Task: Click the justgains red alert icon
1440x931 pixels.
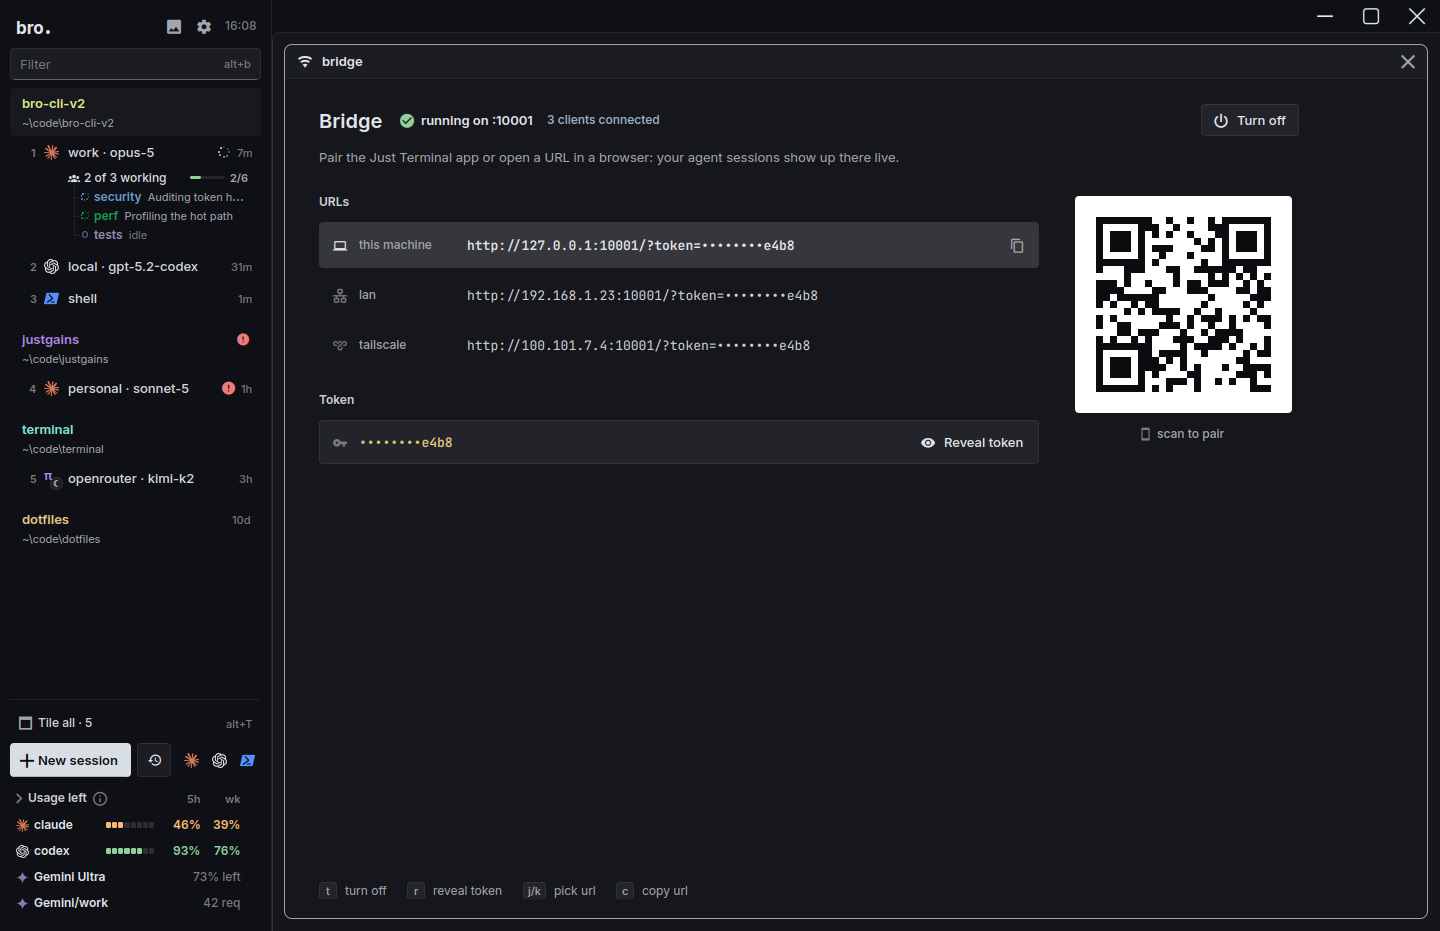Action: click(243, 340)
